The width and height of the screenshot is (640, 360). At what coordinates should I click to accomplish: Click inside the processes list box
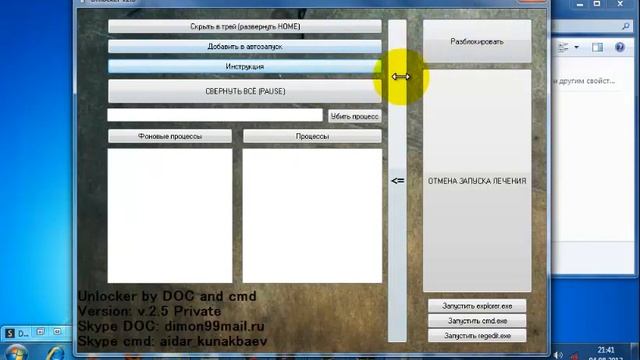click(x=312, y=216)
